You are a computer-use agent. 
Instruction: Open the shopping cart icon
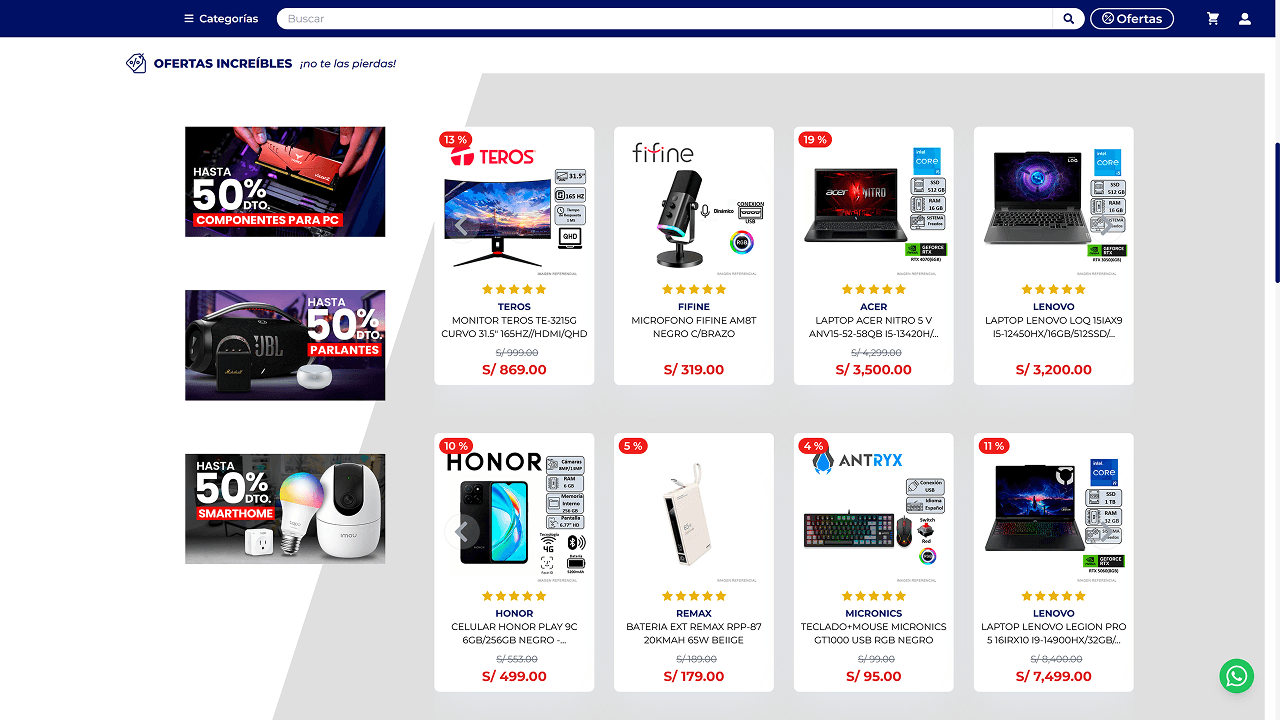coord(1213,19)
